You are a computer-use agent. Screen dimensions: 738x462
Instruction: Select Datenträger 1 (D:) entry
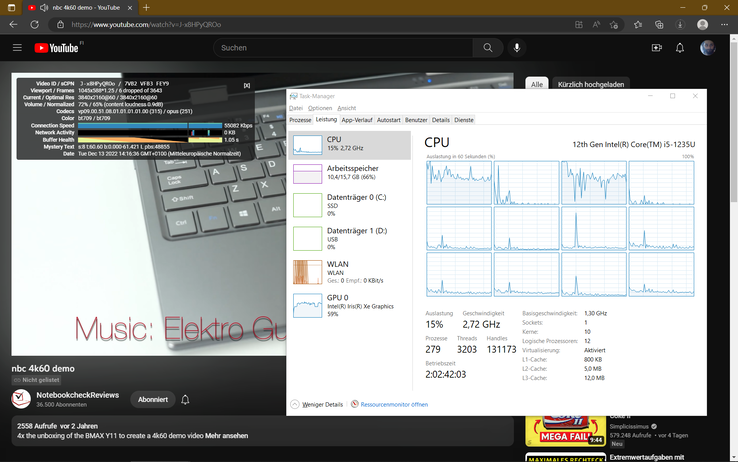tap(349, 238)
